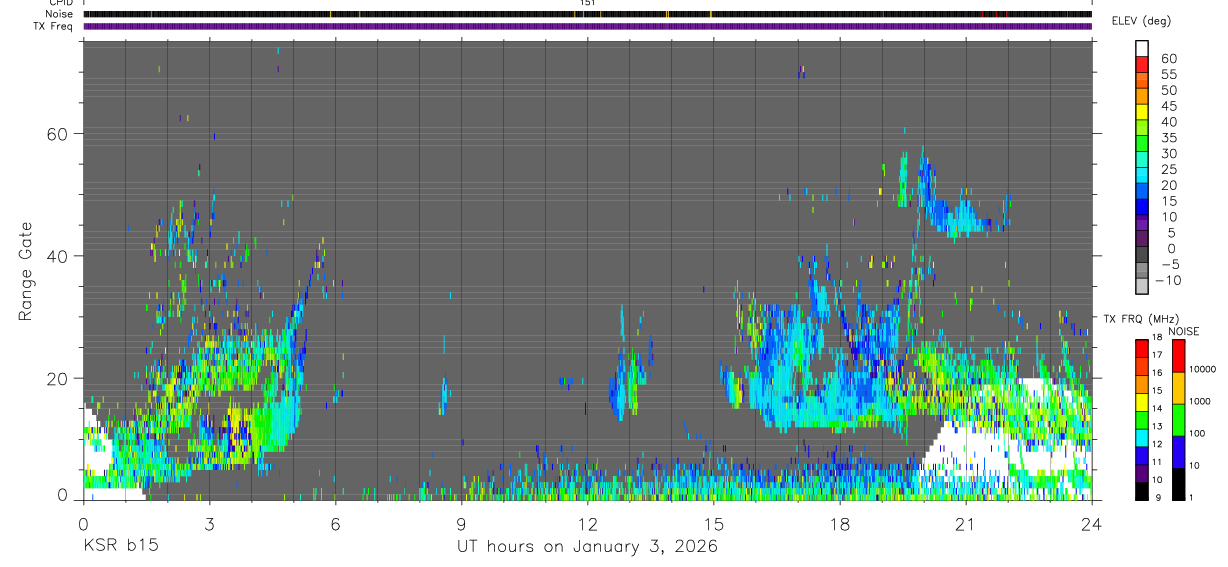This screenshot has width=1228, height=567.
Task: Click the NOISE legend heading
Action: point(1183,331)
